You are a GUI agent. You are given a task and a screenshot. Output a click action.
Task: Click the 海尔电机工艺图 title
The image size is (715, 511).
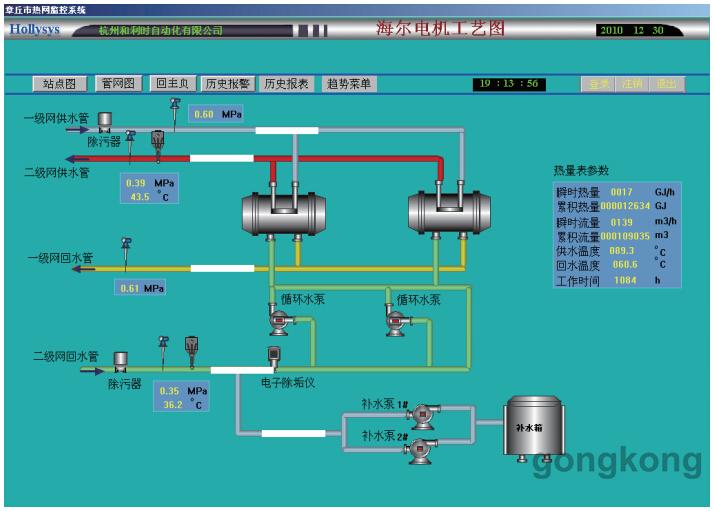coord(440,29)
